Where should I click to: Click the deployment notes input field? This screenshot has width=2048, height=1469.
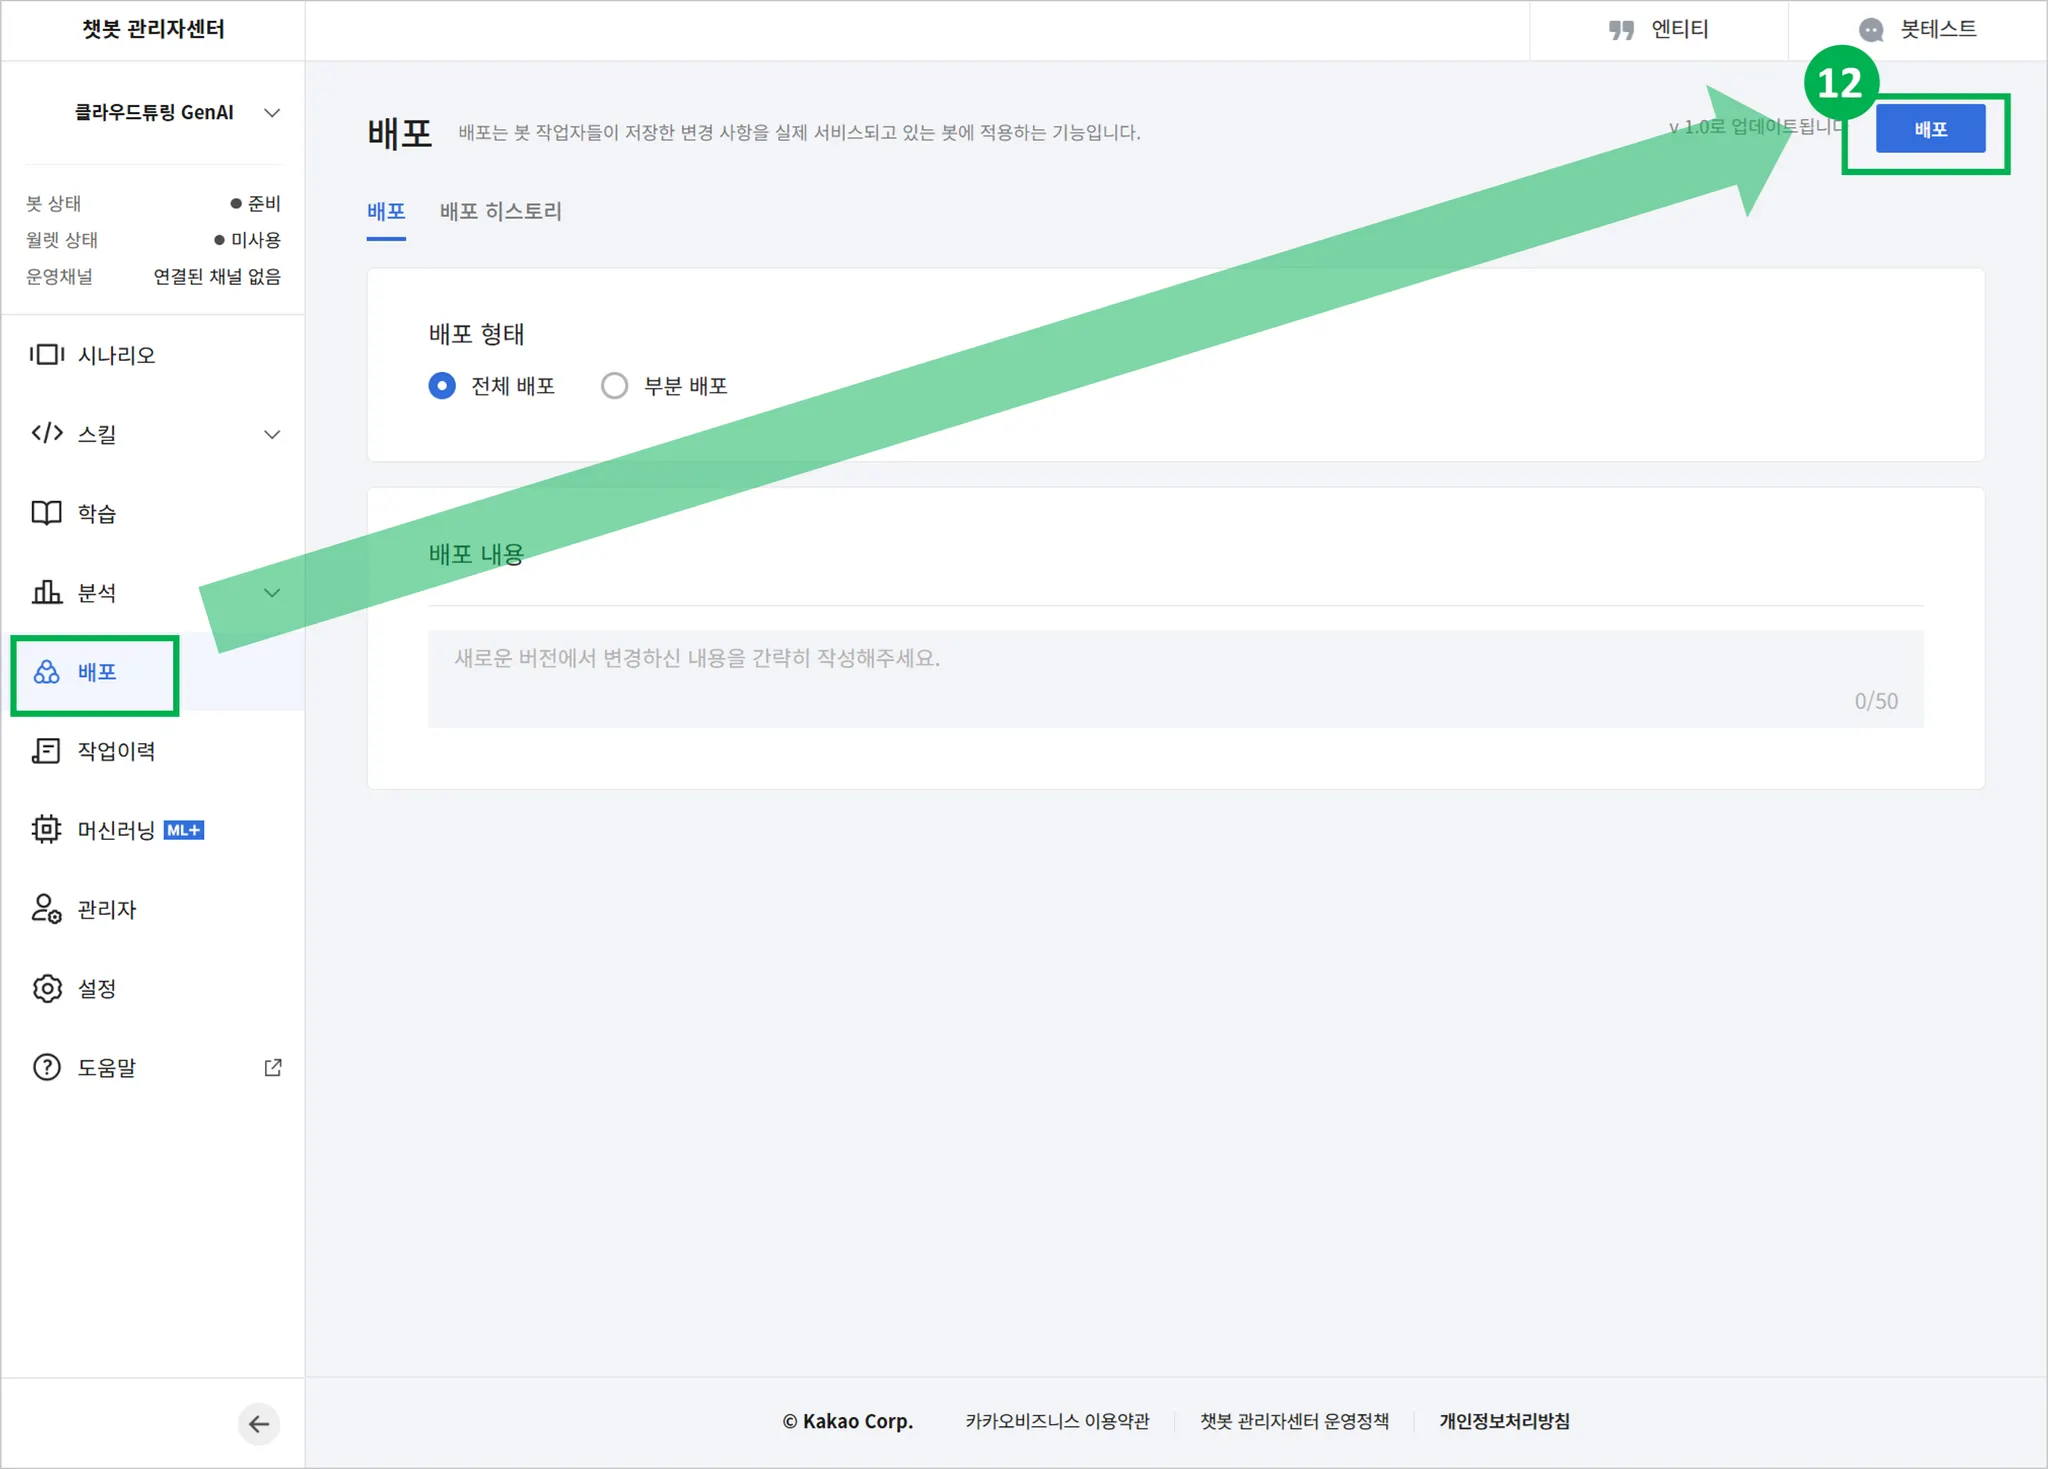click(1175, 679)
